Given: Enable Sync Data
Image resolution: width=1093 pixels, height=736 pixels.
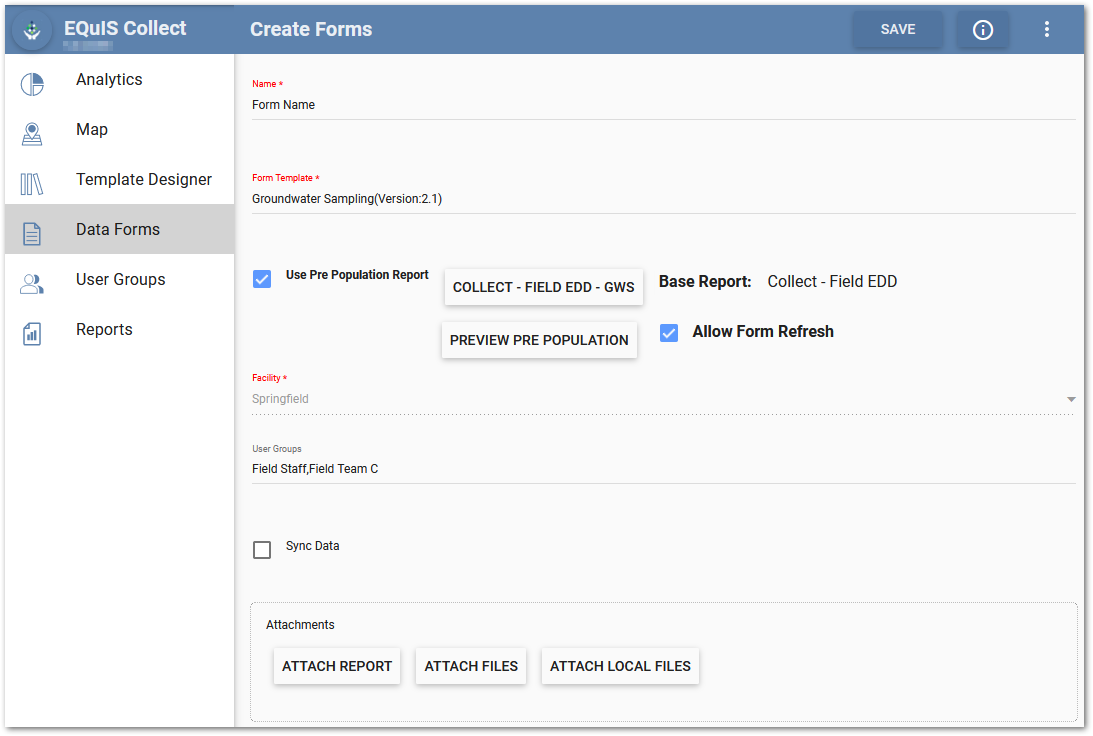Looking at the screenshot, I should (262, 549).
